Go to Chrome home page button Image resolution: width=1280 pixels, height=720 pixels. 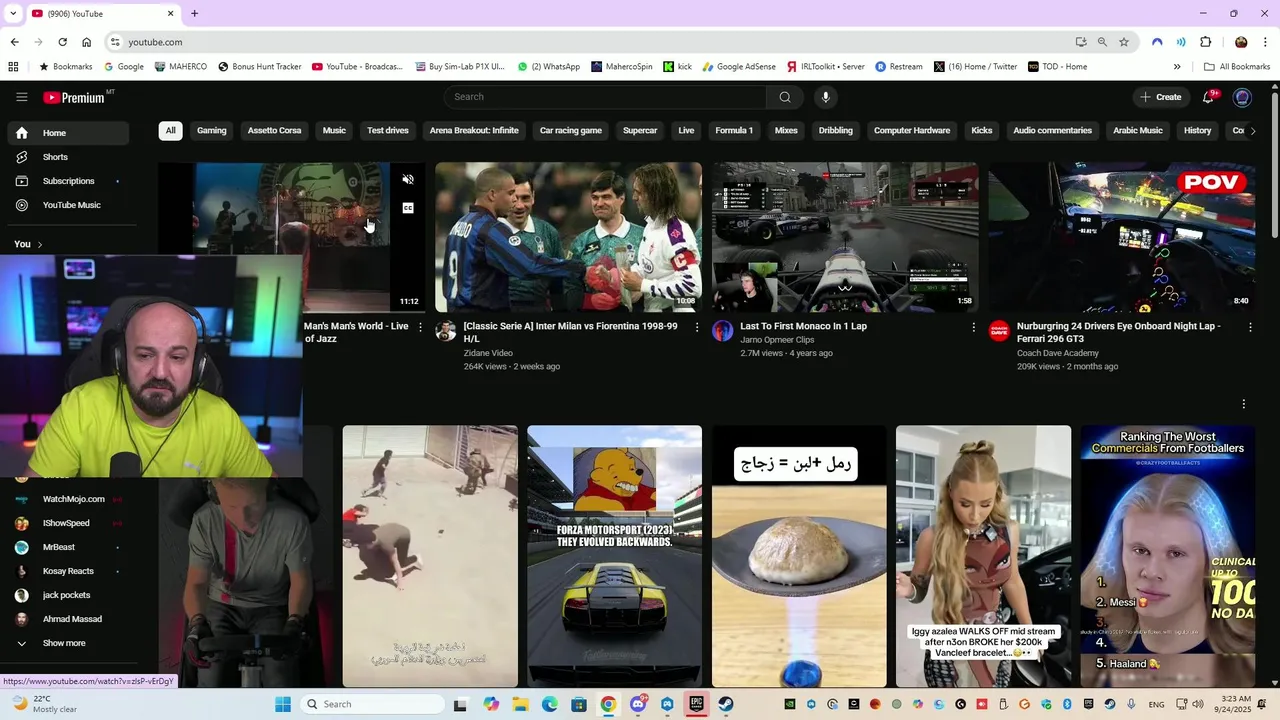coord(87,42)
